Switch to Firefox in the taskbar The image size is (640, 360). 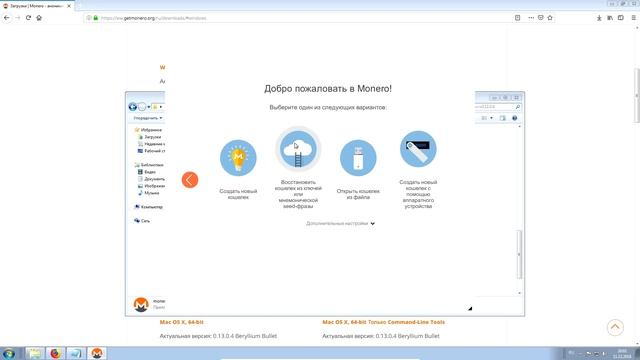tap(55, 353)
